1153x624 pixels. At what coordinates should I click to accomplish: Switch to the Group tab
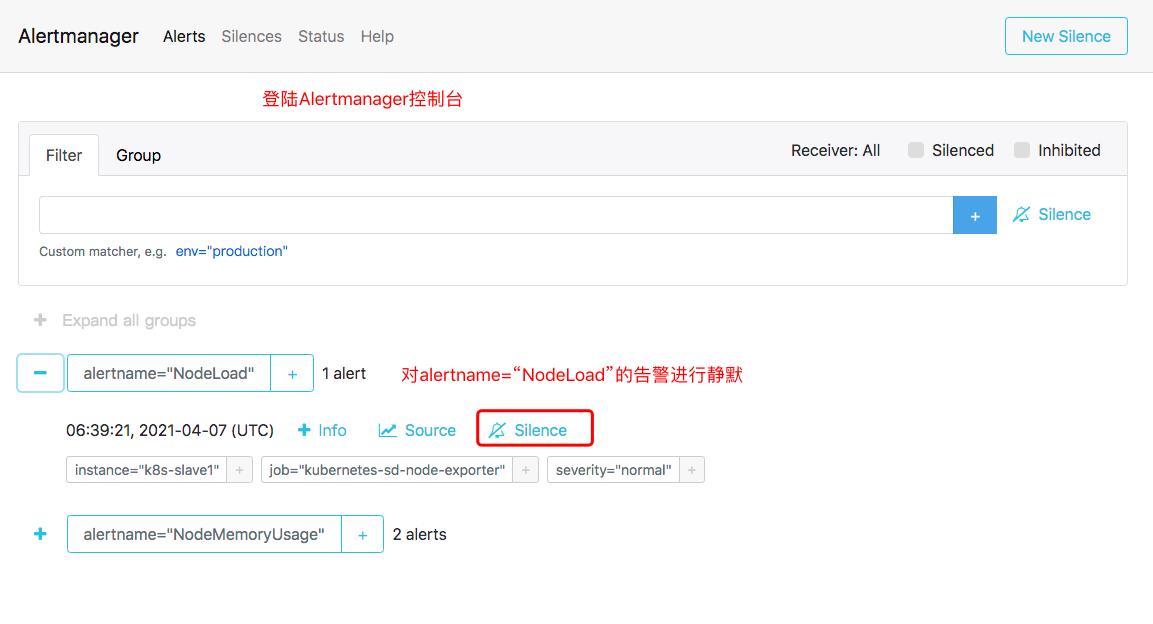click(x=138, y=155)
